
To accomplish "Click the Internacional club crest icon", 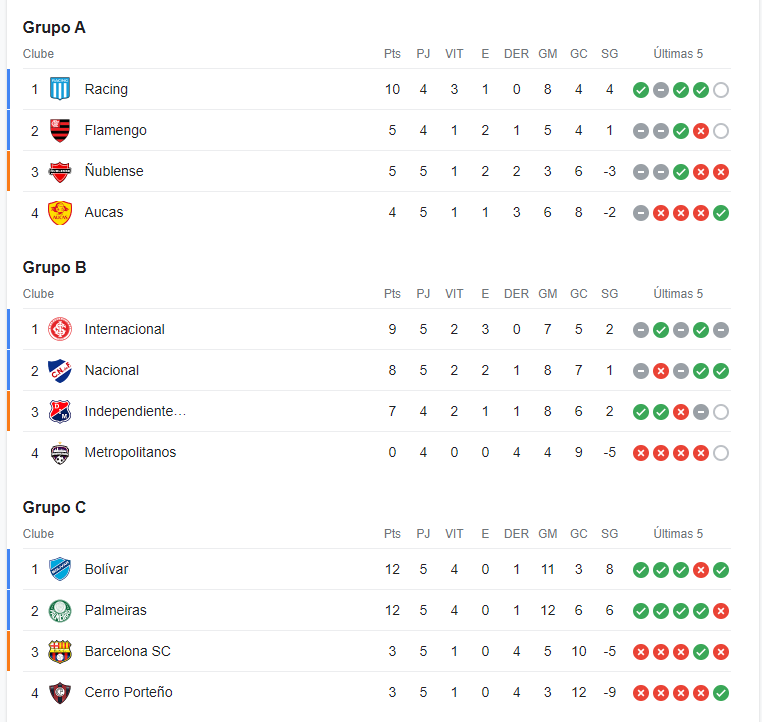I will point(60,329).
